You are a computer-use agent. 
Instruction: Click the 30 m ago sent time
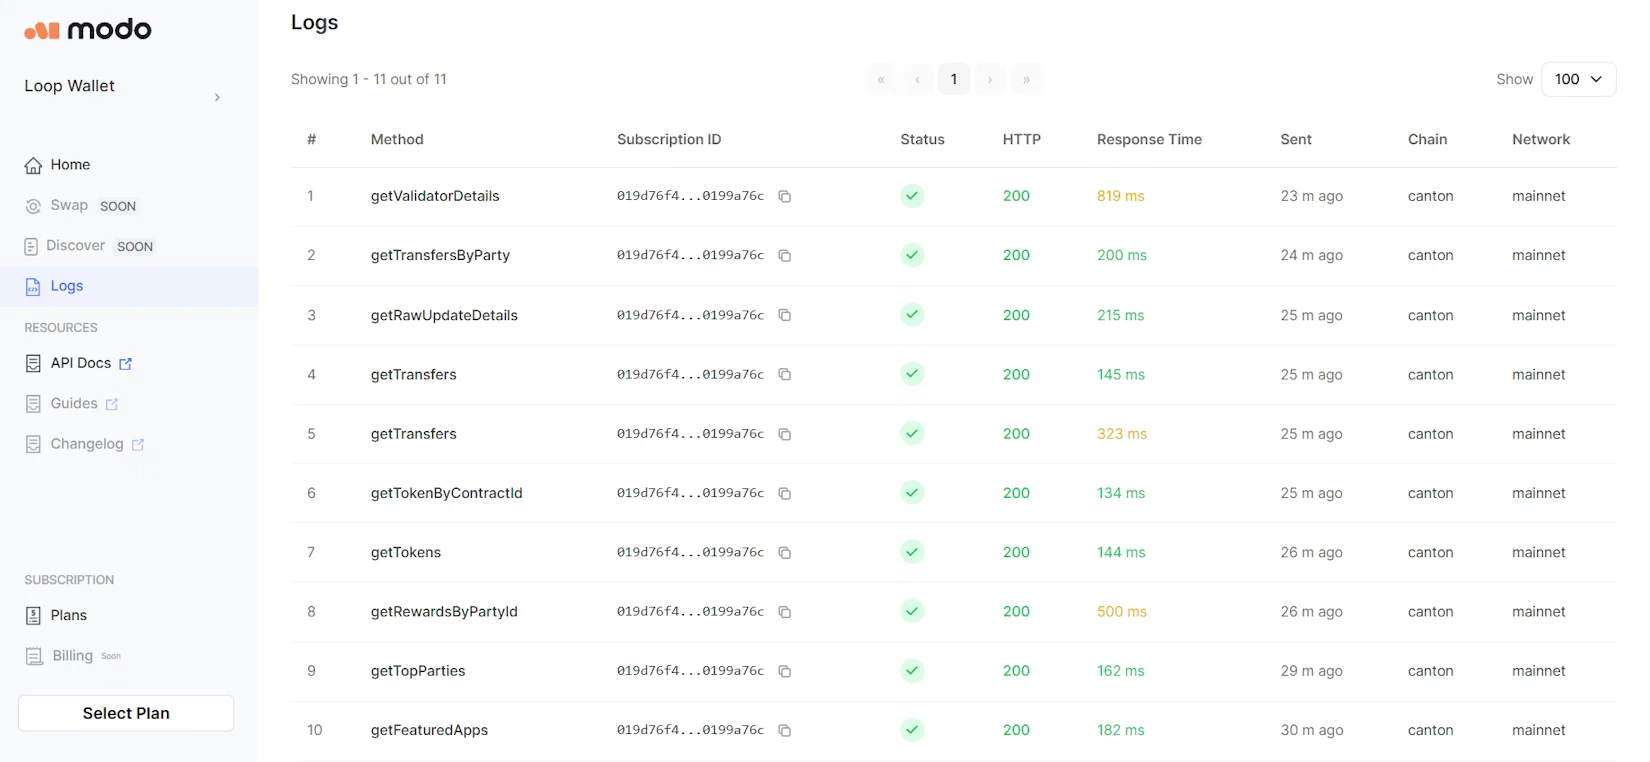tap(1311, 730)
